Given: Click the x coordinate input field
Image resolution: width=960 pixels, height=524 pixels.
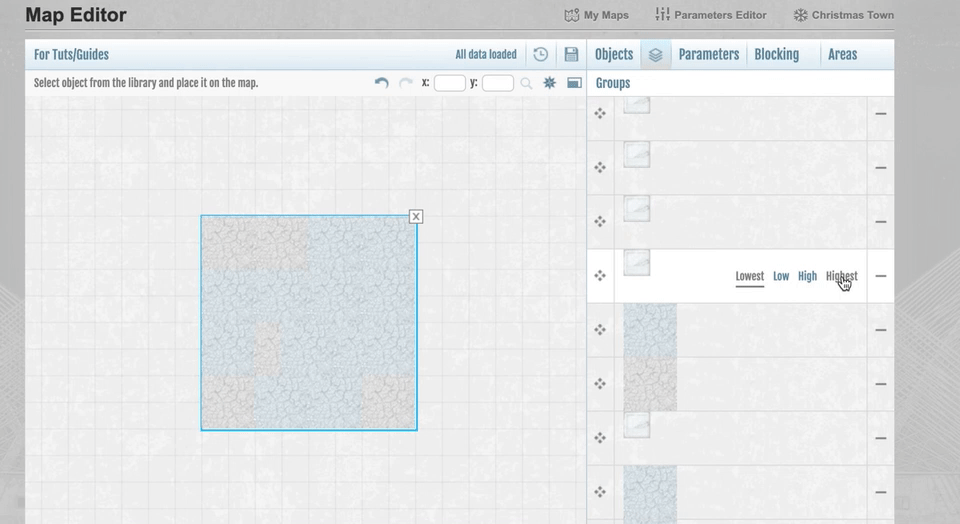Looking at the screenshot, I should tap(449, 83).
